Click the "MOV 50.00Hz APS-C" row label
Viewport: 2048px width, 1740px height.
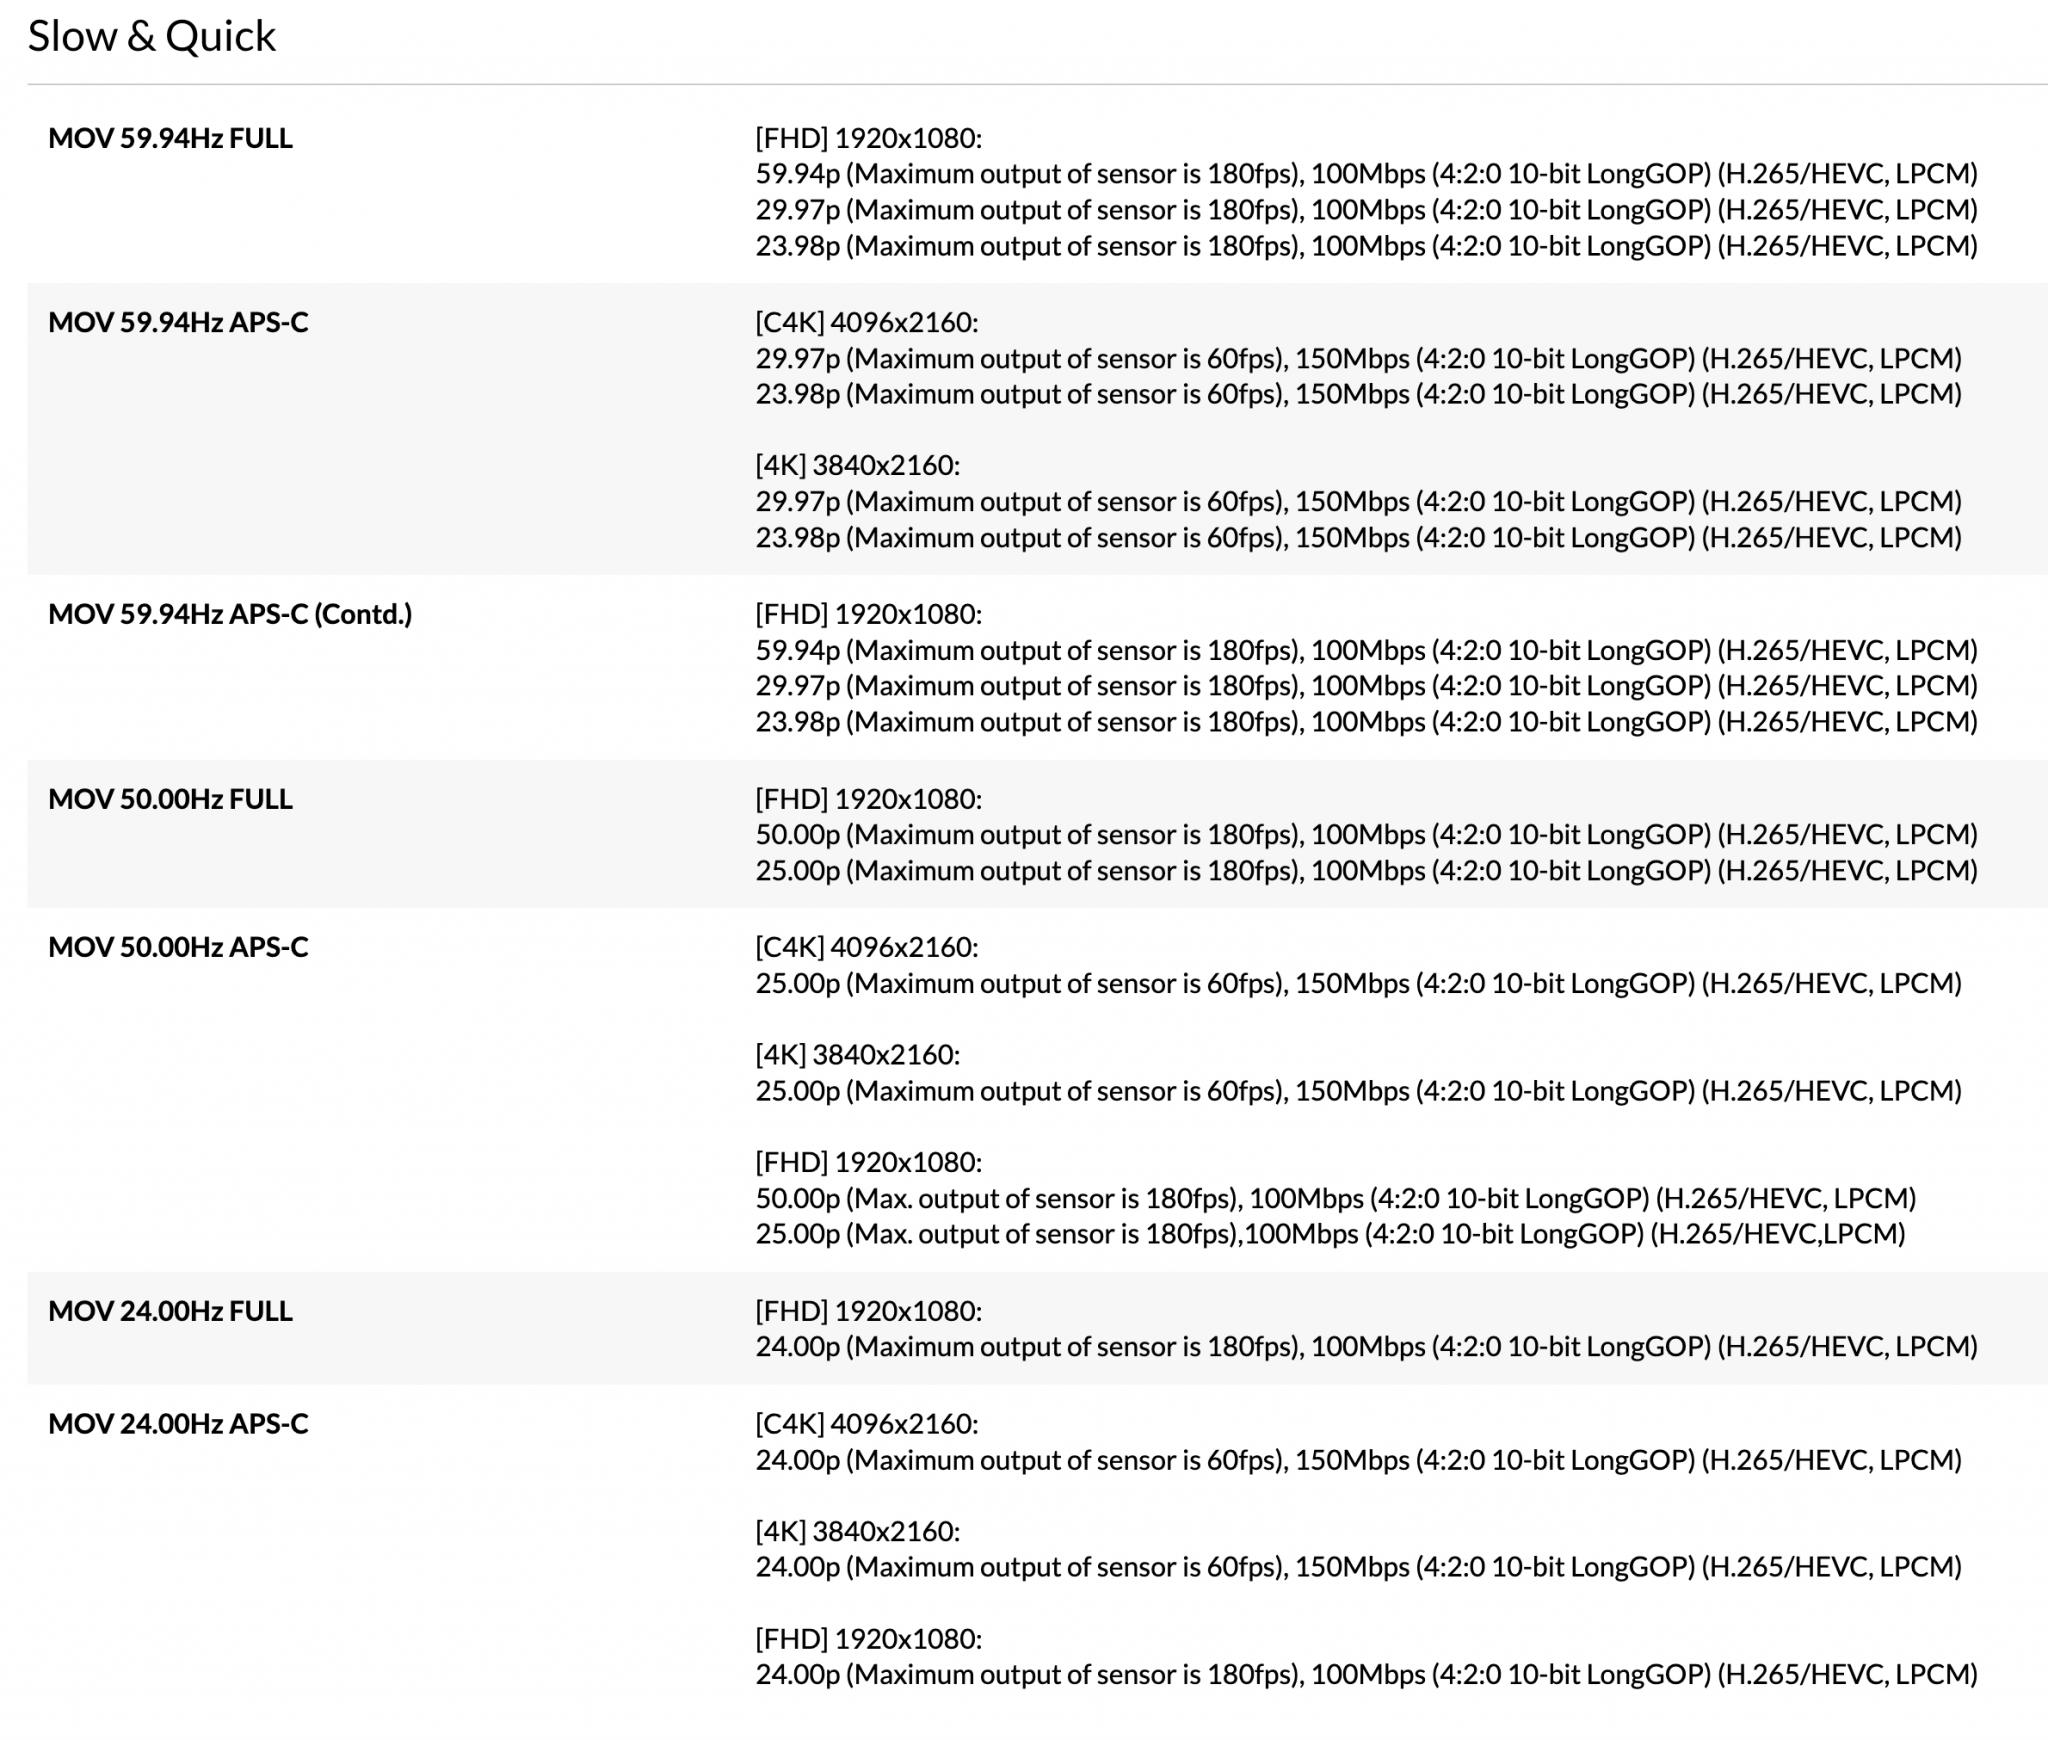pyautogui.click(x=178, y=947)
